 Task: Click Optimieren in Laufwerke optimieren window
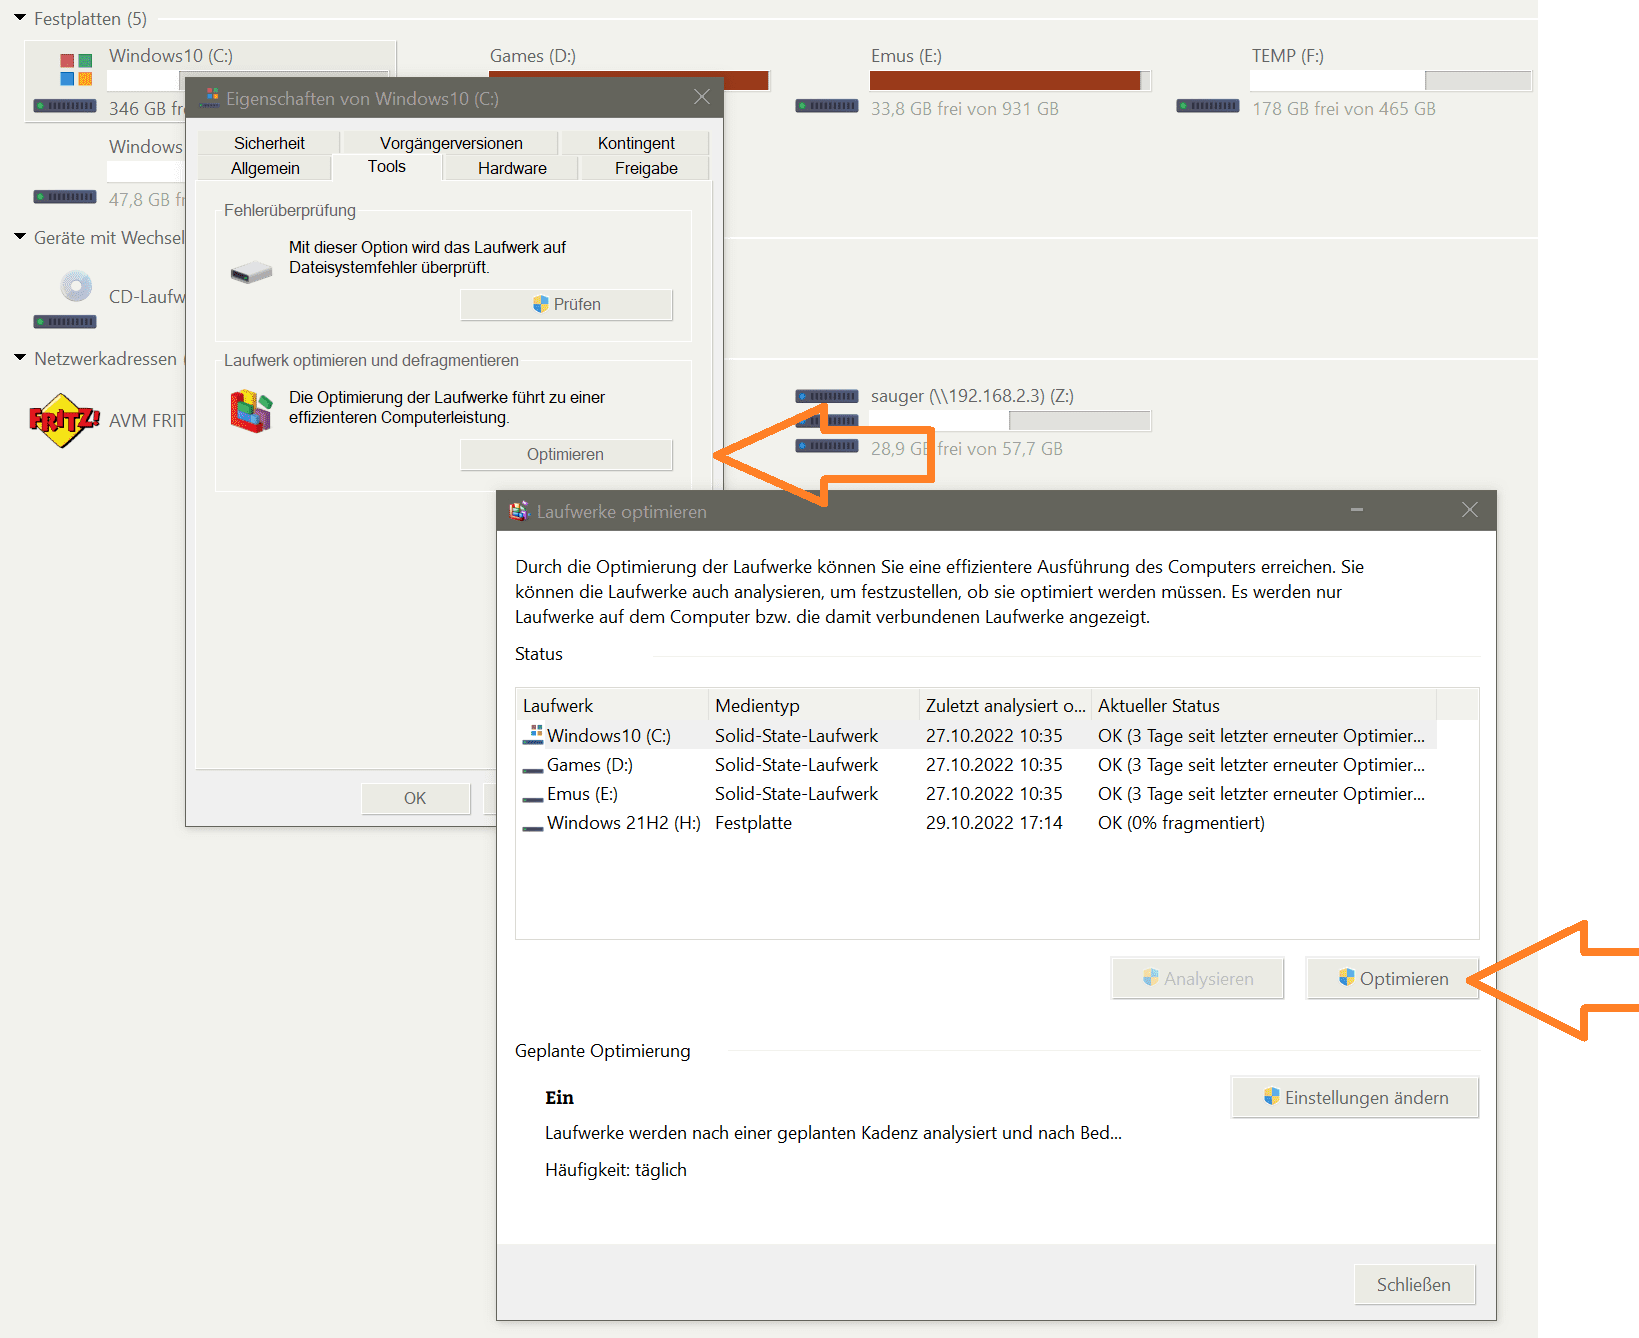[x=1392, y=978]
